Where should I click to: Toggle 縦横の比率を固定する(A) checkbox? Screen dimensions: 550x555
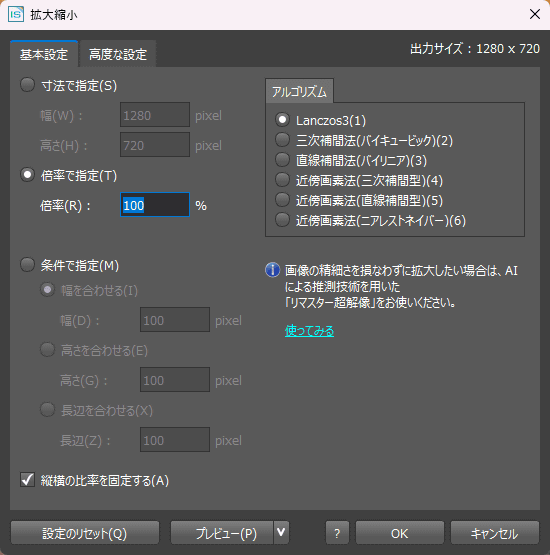coord(94,480)
